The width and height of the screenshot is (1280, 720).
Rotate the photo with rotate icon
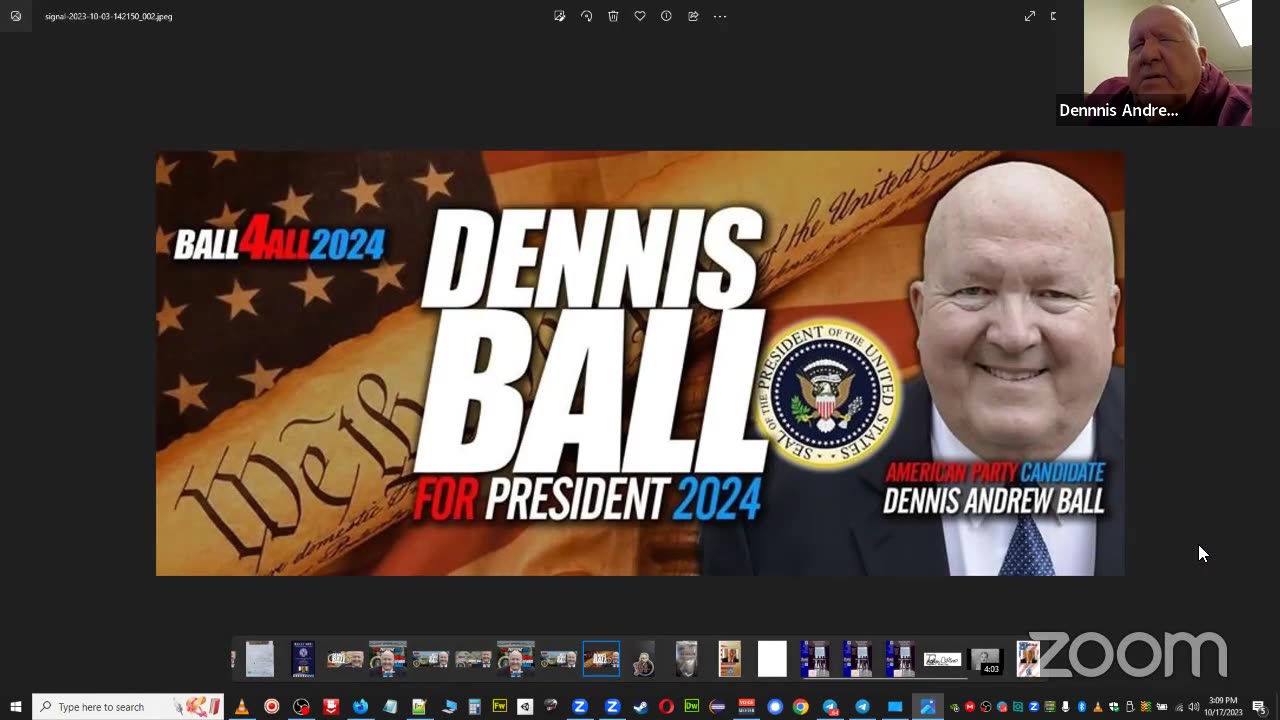[x=587, y=16]
